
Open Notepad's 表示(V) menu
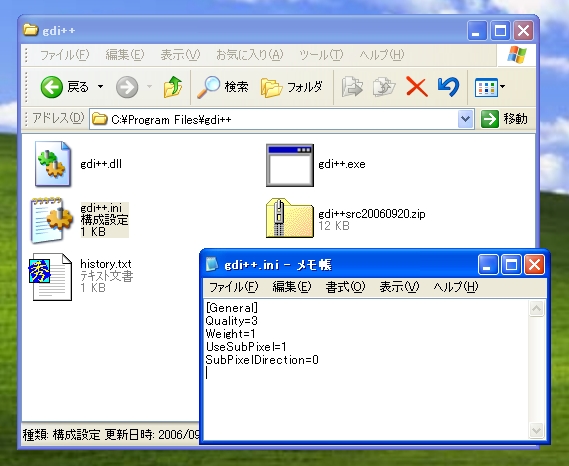399,287
